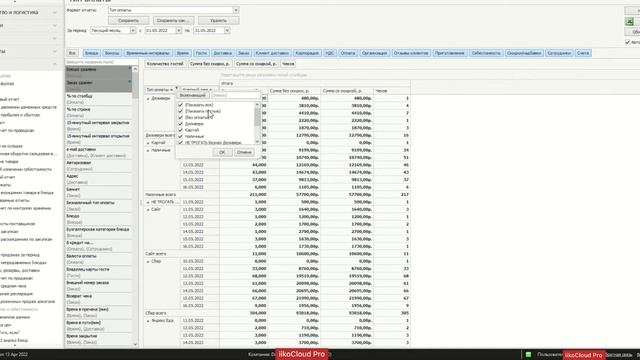Collapse the Деливери group in table
Image resolution: width=640 pixels, height=360 pixels.
[148, 98]
